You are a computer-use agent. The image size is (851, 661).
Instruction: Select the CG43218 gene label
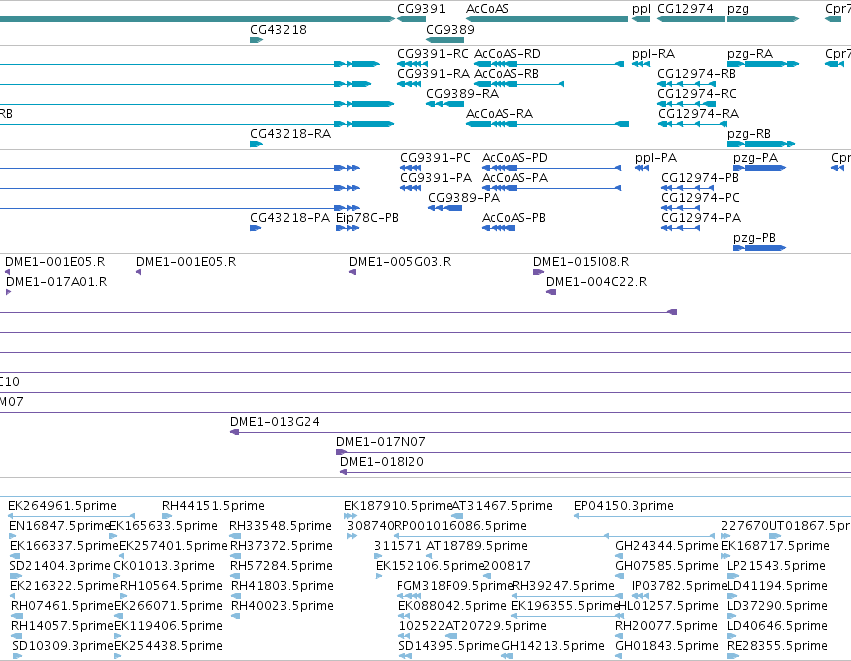278,29
